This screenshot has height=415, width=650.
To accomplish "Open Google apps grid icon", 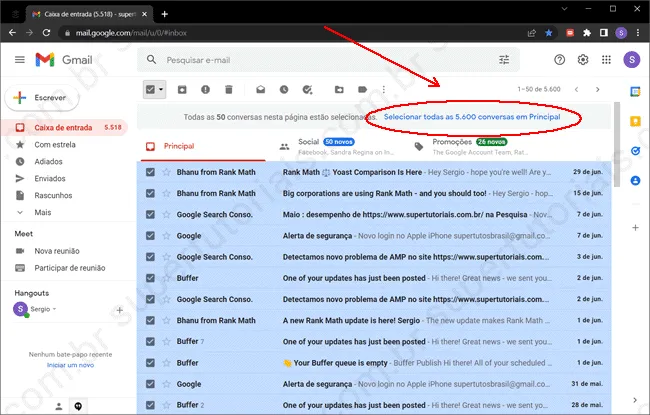I will click(606, 60).
